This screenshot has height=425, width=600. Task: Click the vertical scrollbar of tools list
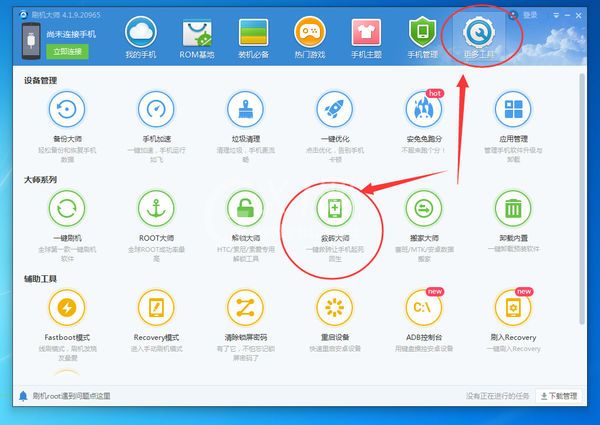coord(582,199)
